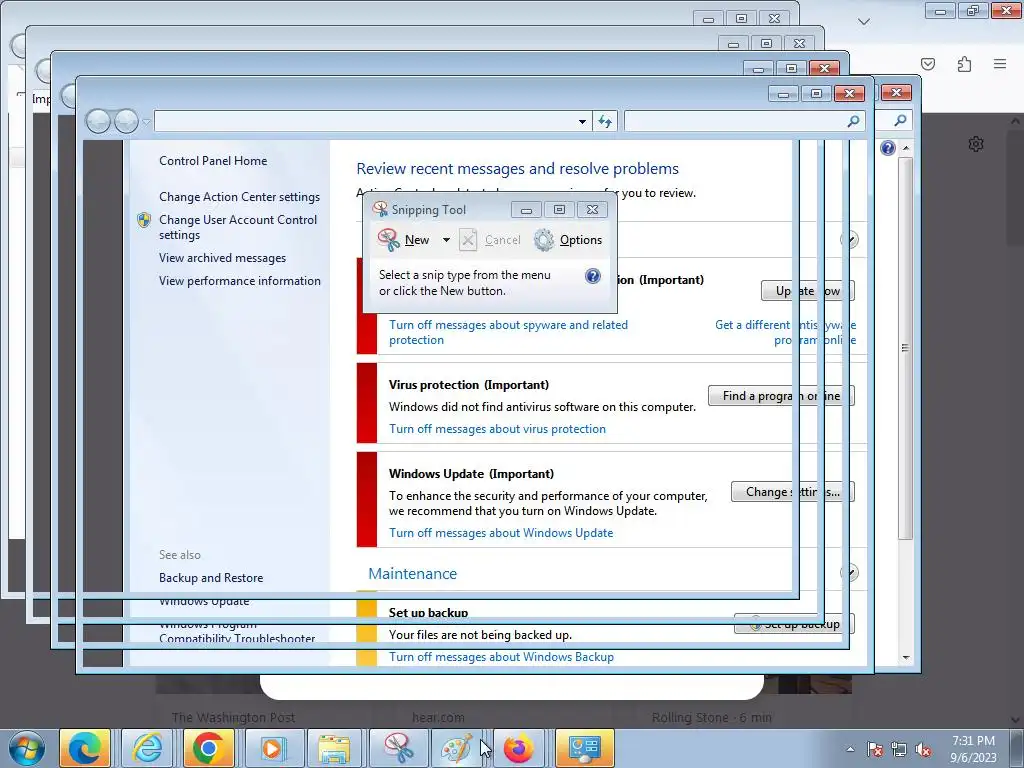Open Get a different antispyware program online

(785, 332)
